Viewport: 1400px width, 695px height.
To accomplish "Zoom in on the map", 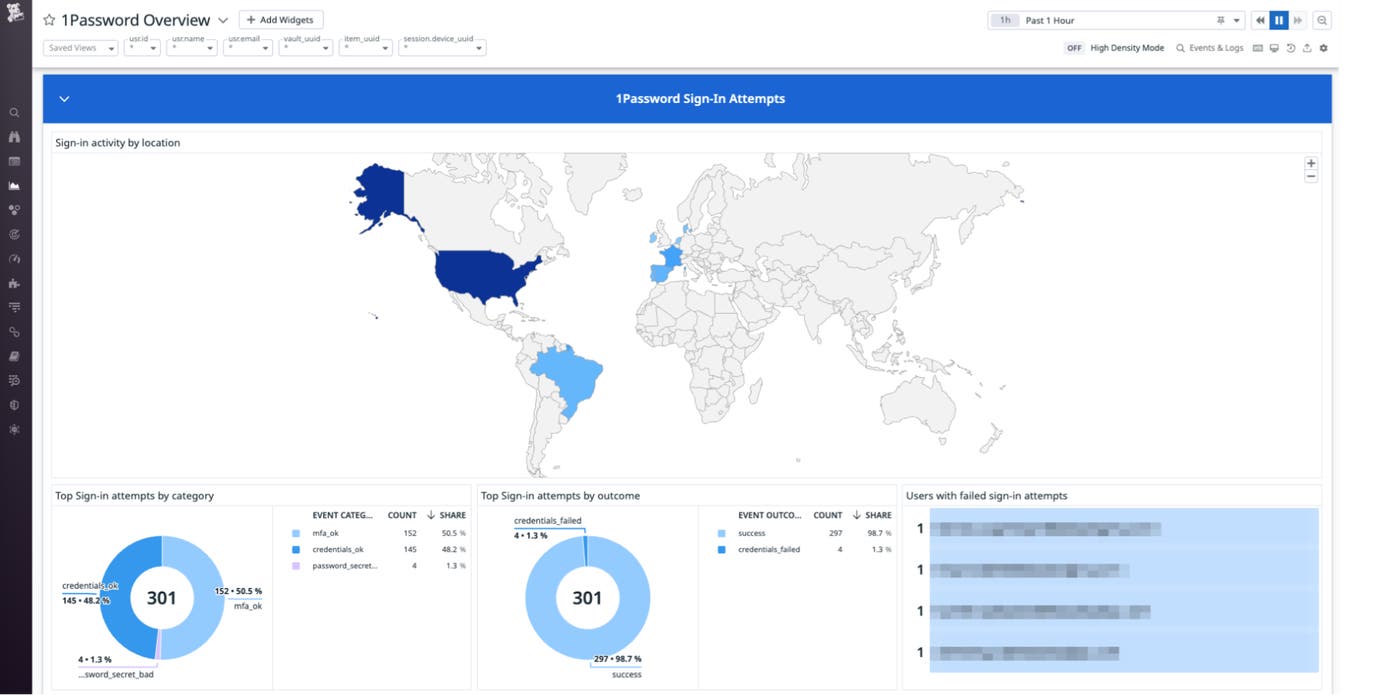I will (1311, 163).
